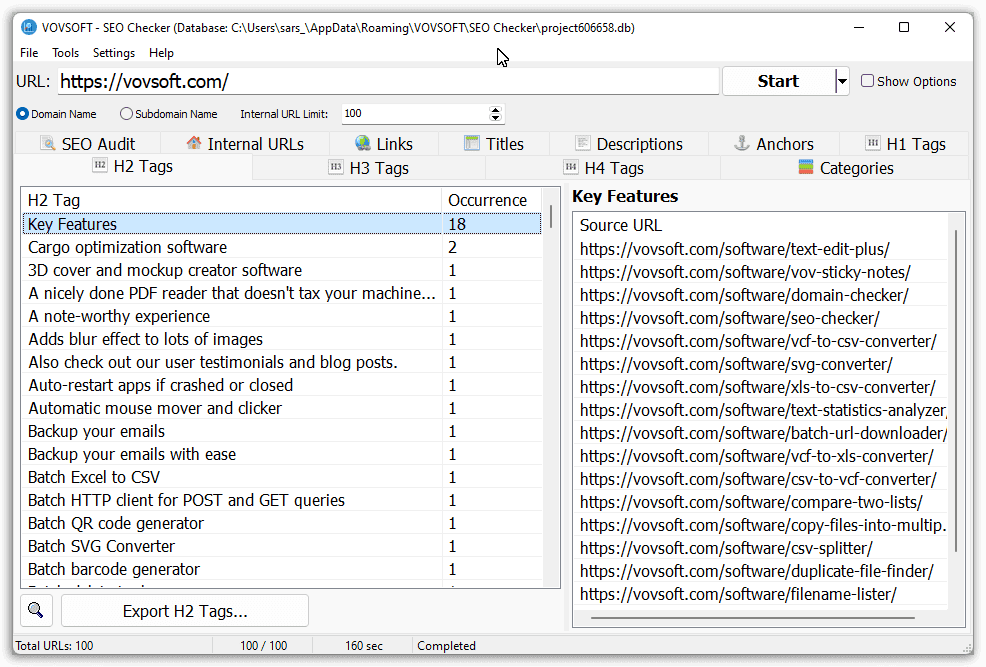Increase Internal URL Limit with up arrow
The image size is (986, 667).
(496, 110)
